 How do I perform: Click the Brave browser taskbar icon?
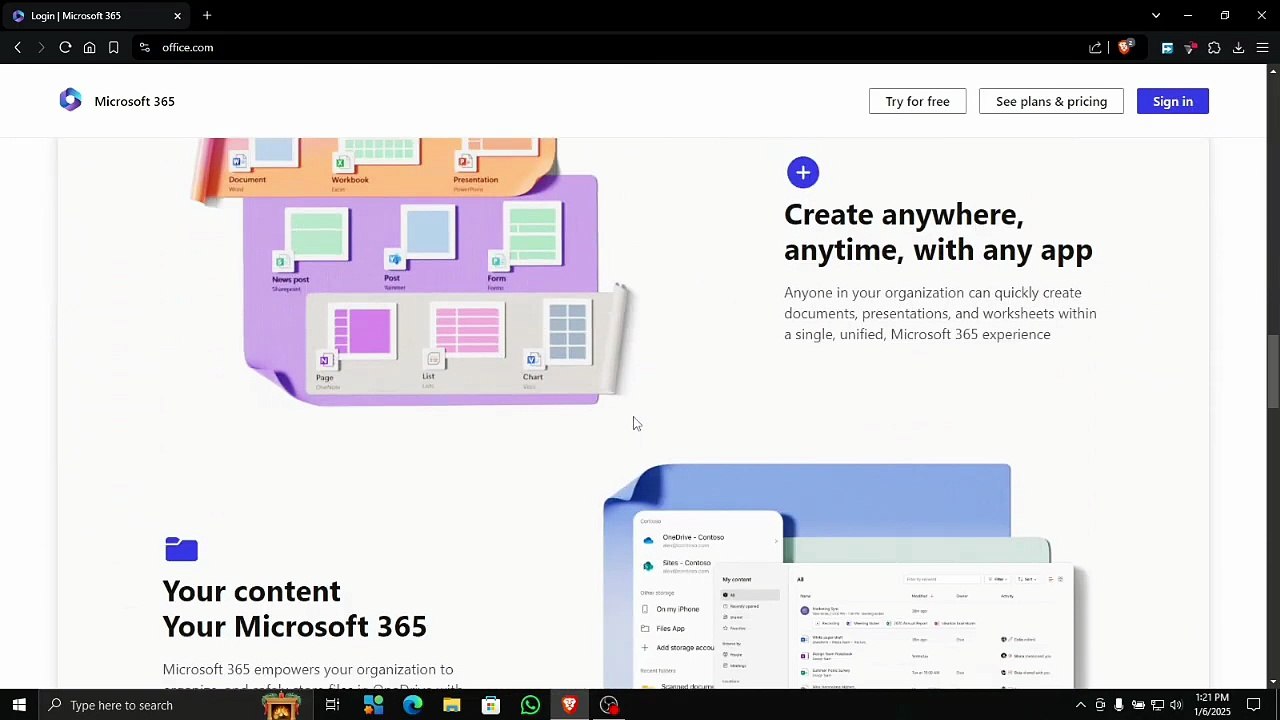pos(569,705)
